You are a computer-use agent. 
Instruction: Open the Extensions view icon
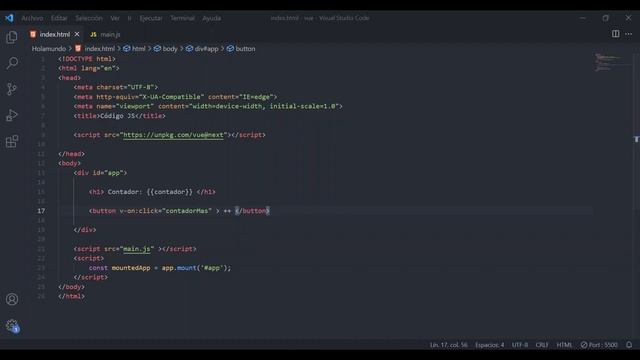tap(12, 142)
